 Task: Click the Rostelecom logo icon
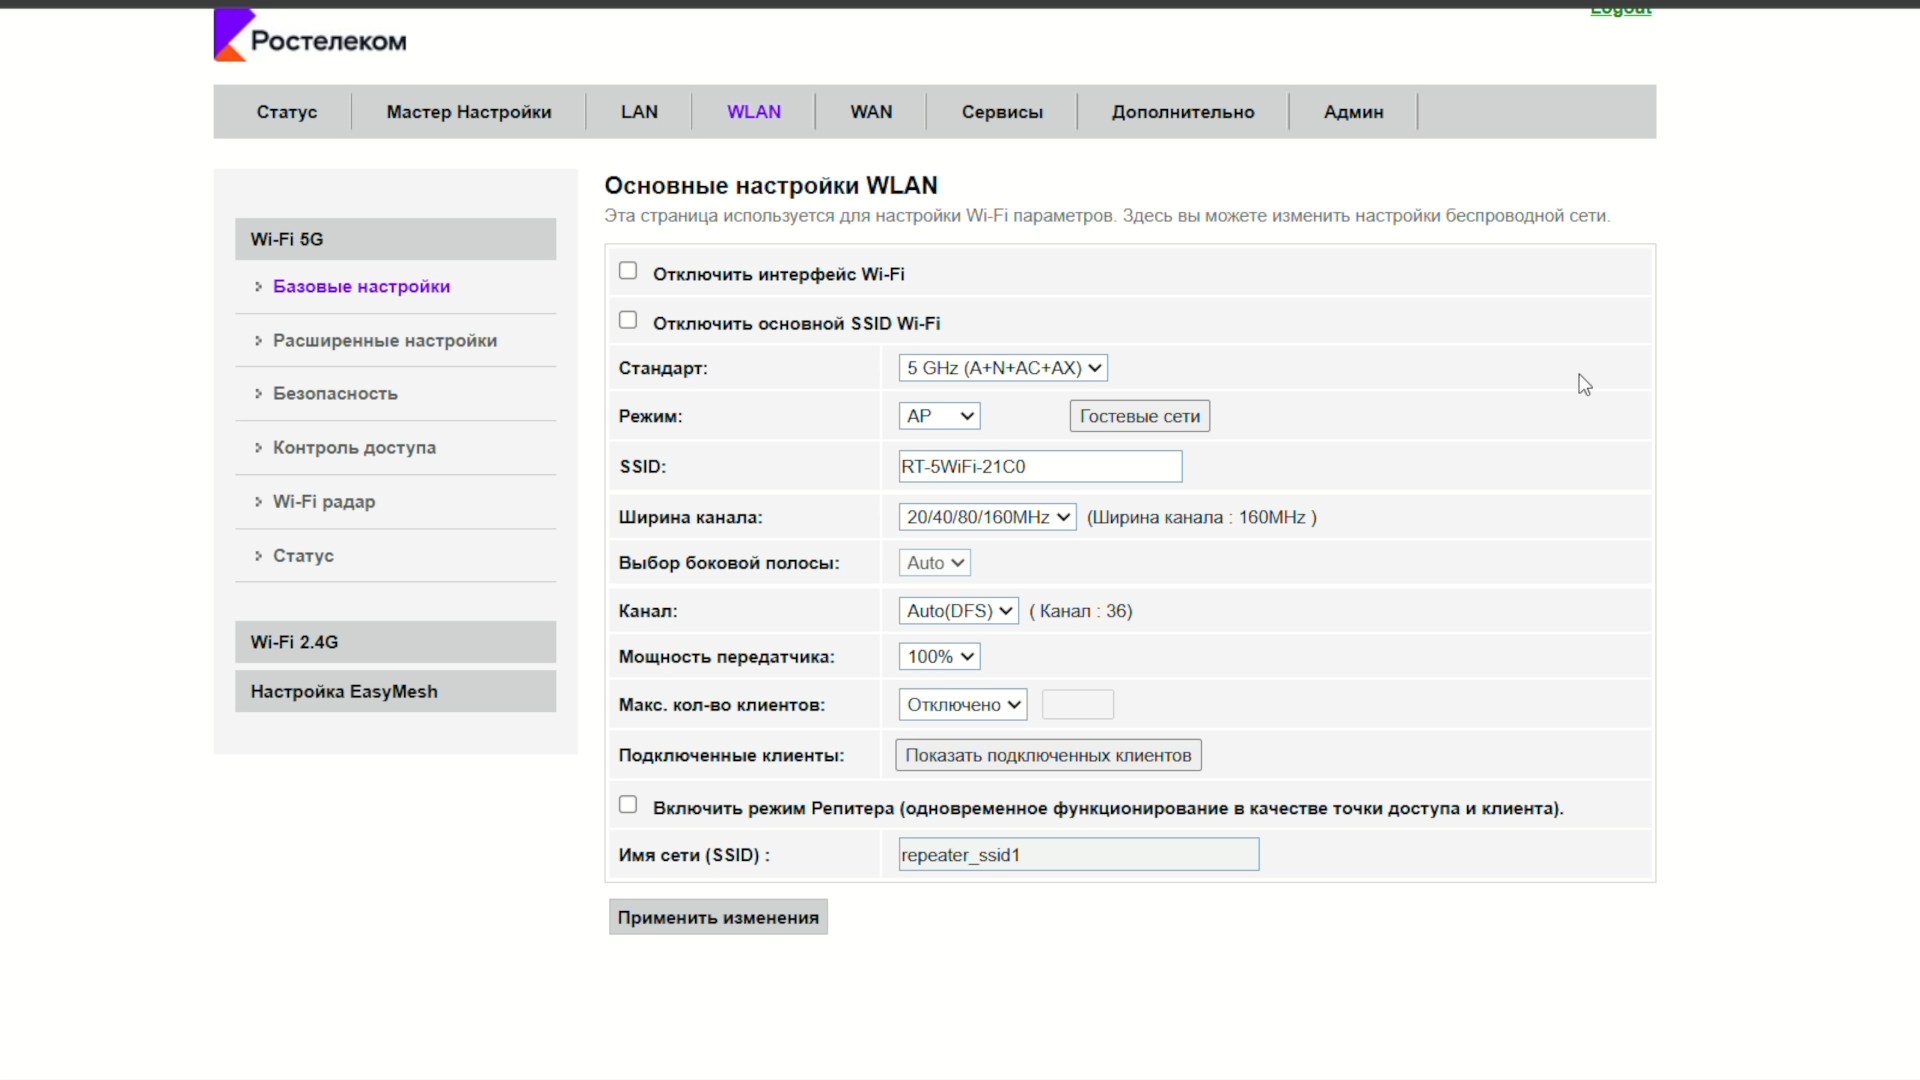click(x=230, y=36)
